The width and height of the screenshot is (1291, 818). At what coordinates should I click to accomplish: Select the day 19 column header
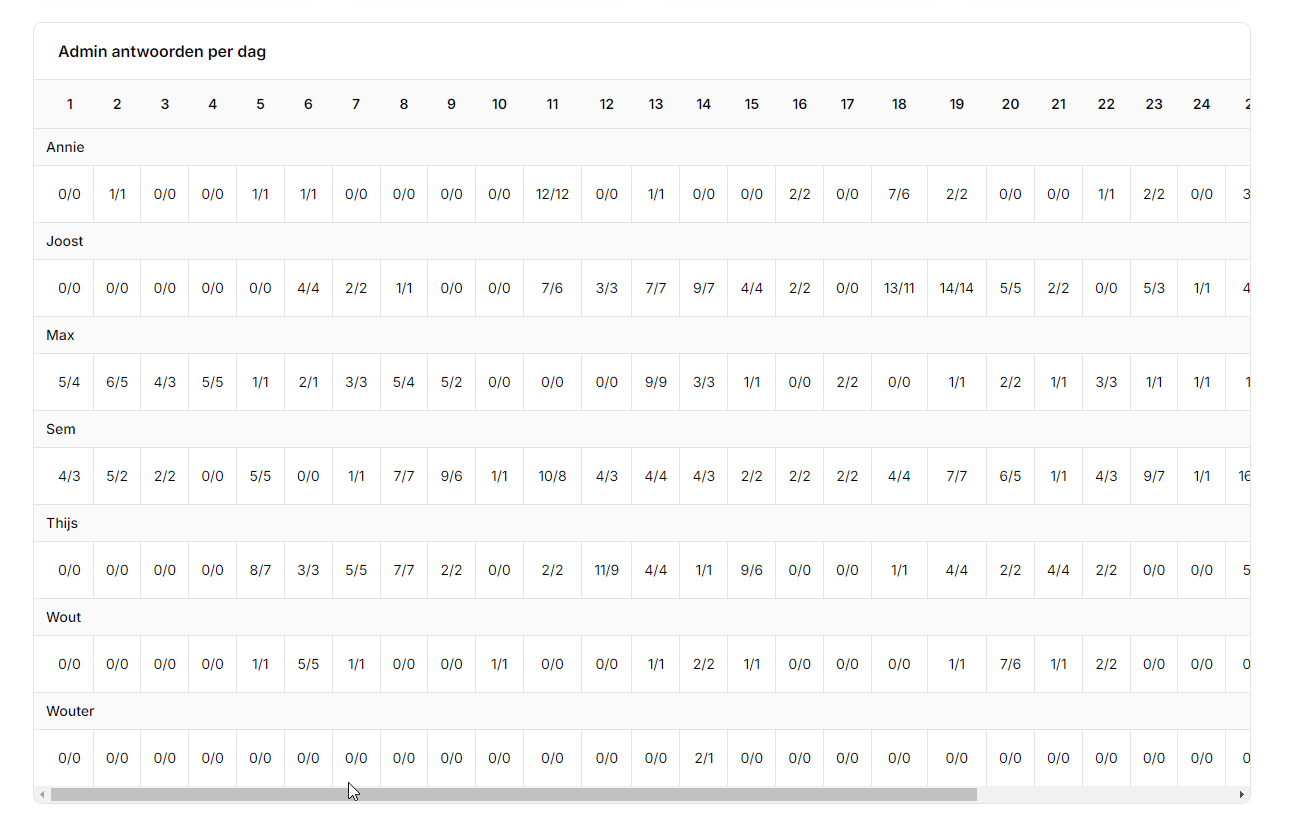pos(957,104)
